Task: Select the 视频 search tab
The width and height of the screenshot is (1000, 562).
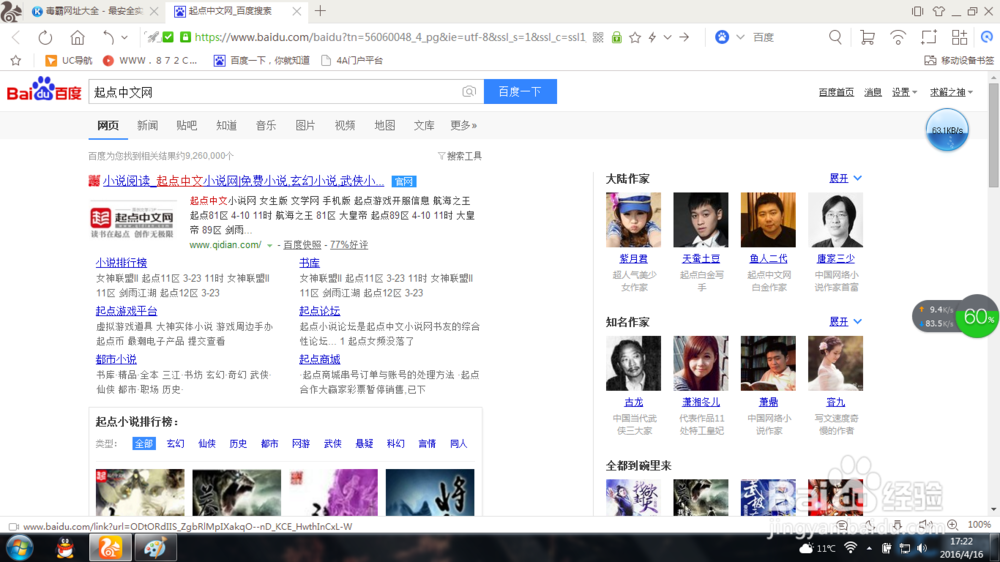Action: click(x=345, y=126)
